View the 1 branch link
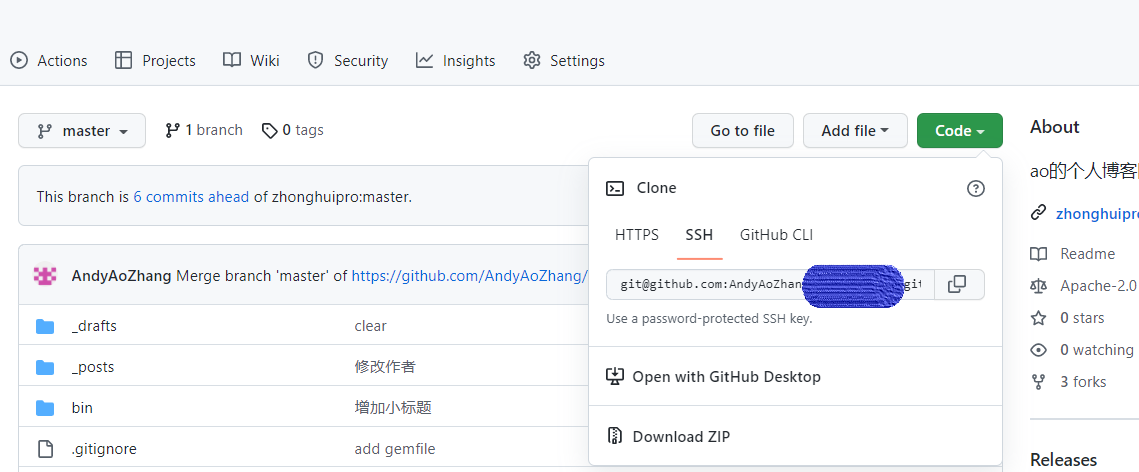Screen dimensions: 1139x472 click(204, 130)
